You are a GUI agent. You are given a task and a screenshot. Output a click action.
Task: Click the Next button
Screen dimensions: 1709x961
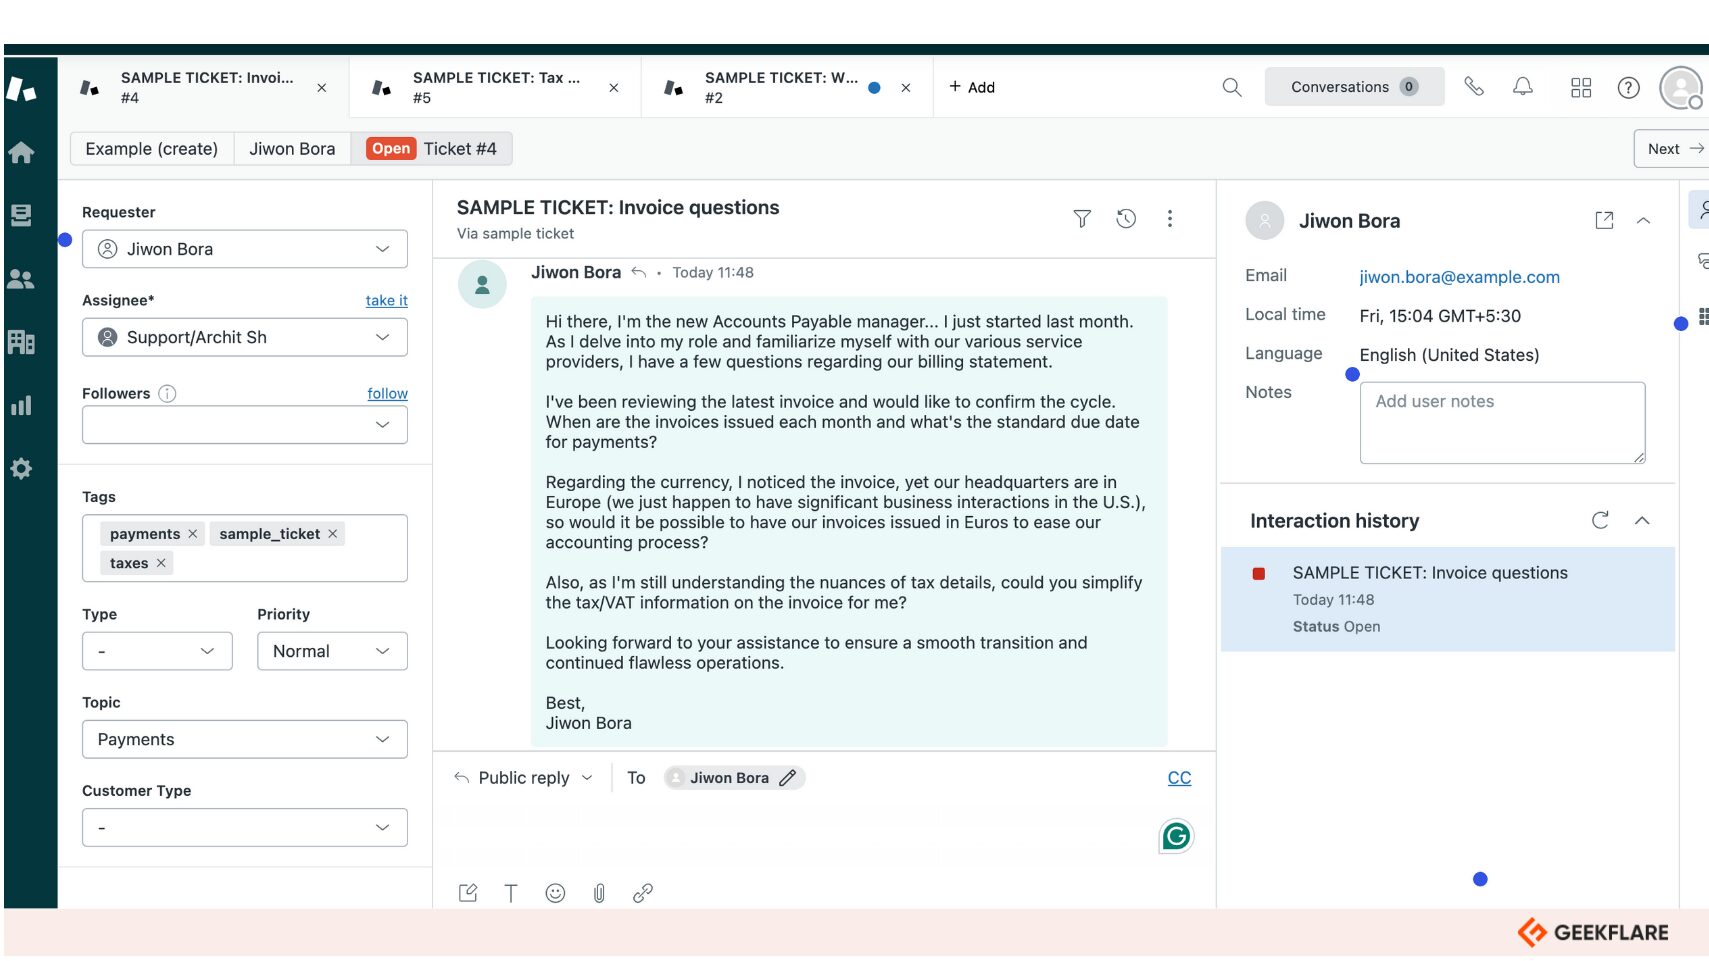(x=1673, y=149)
